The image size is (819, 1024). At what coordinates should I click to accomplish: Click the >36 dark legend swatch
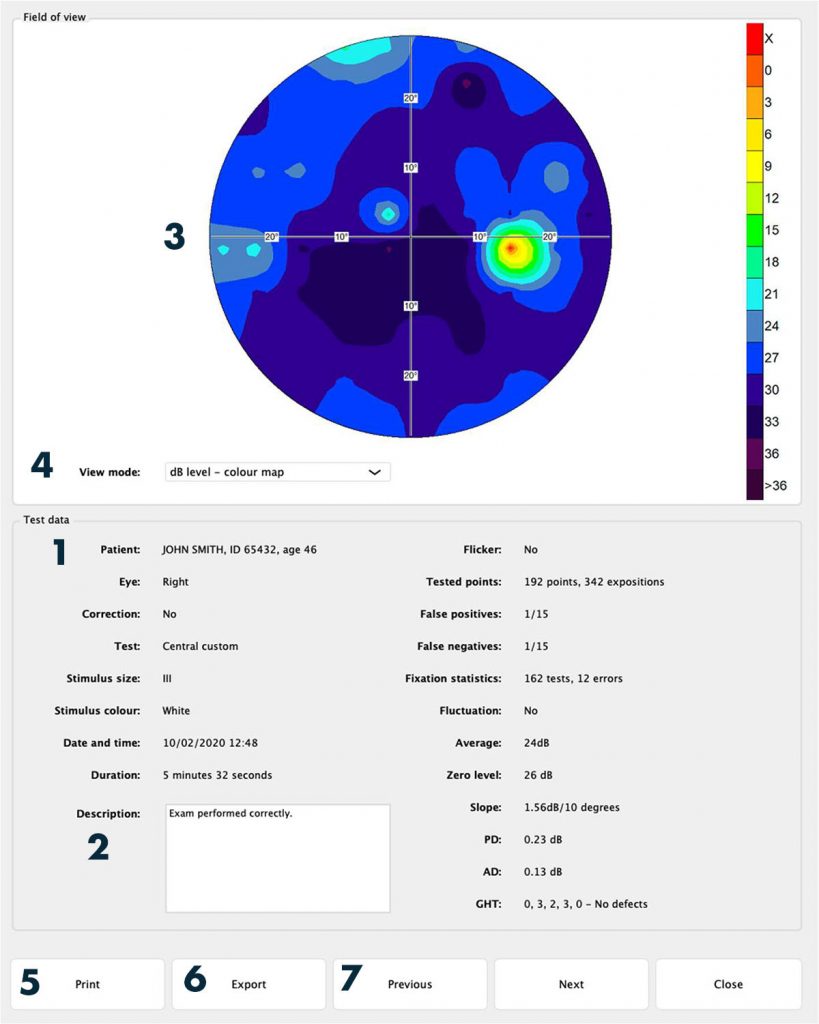pyautogui.click(x=755, y=486)
